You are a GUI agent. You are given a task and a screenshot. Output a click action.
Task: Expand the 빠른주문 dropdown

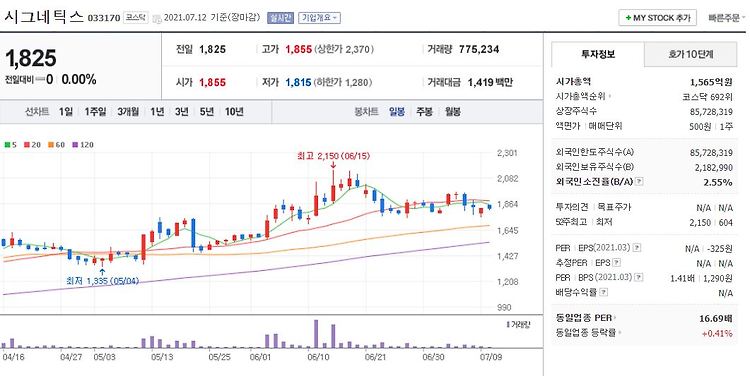[727, 18]
